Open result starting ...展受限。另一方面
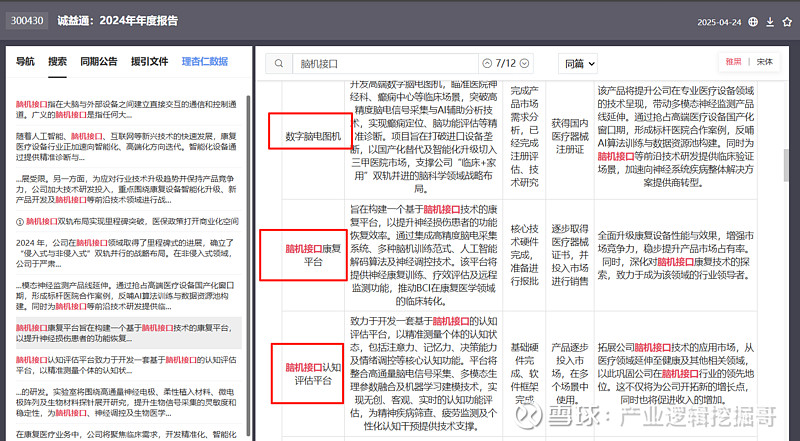The width and height of the screenshot is (800, 441). click(127, 189)
